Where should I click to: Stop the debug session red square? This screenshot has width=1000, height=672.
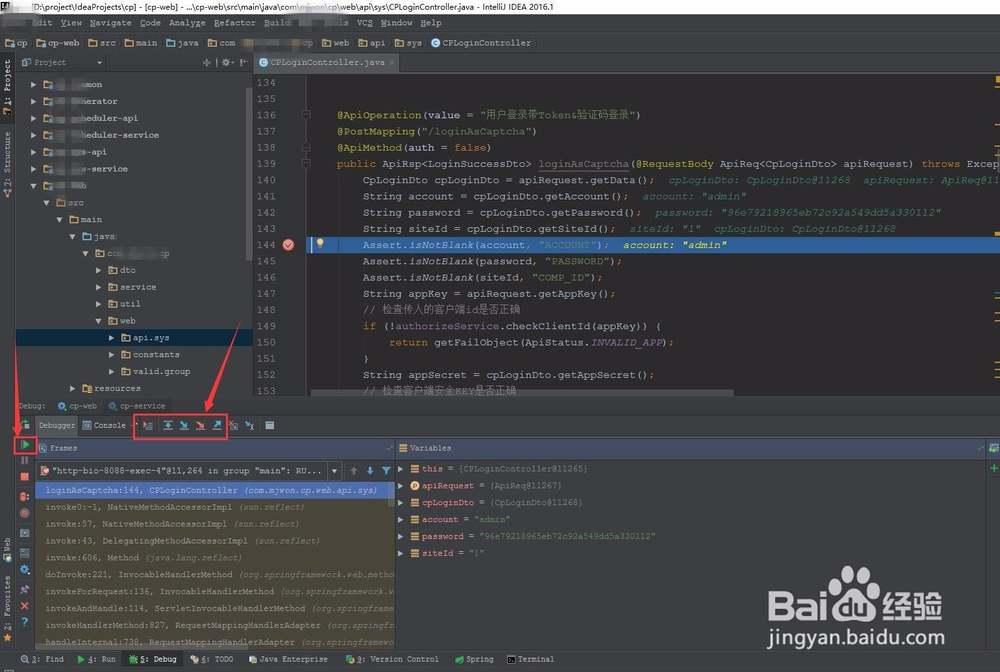click(x=25, y=476)
